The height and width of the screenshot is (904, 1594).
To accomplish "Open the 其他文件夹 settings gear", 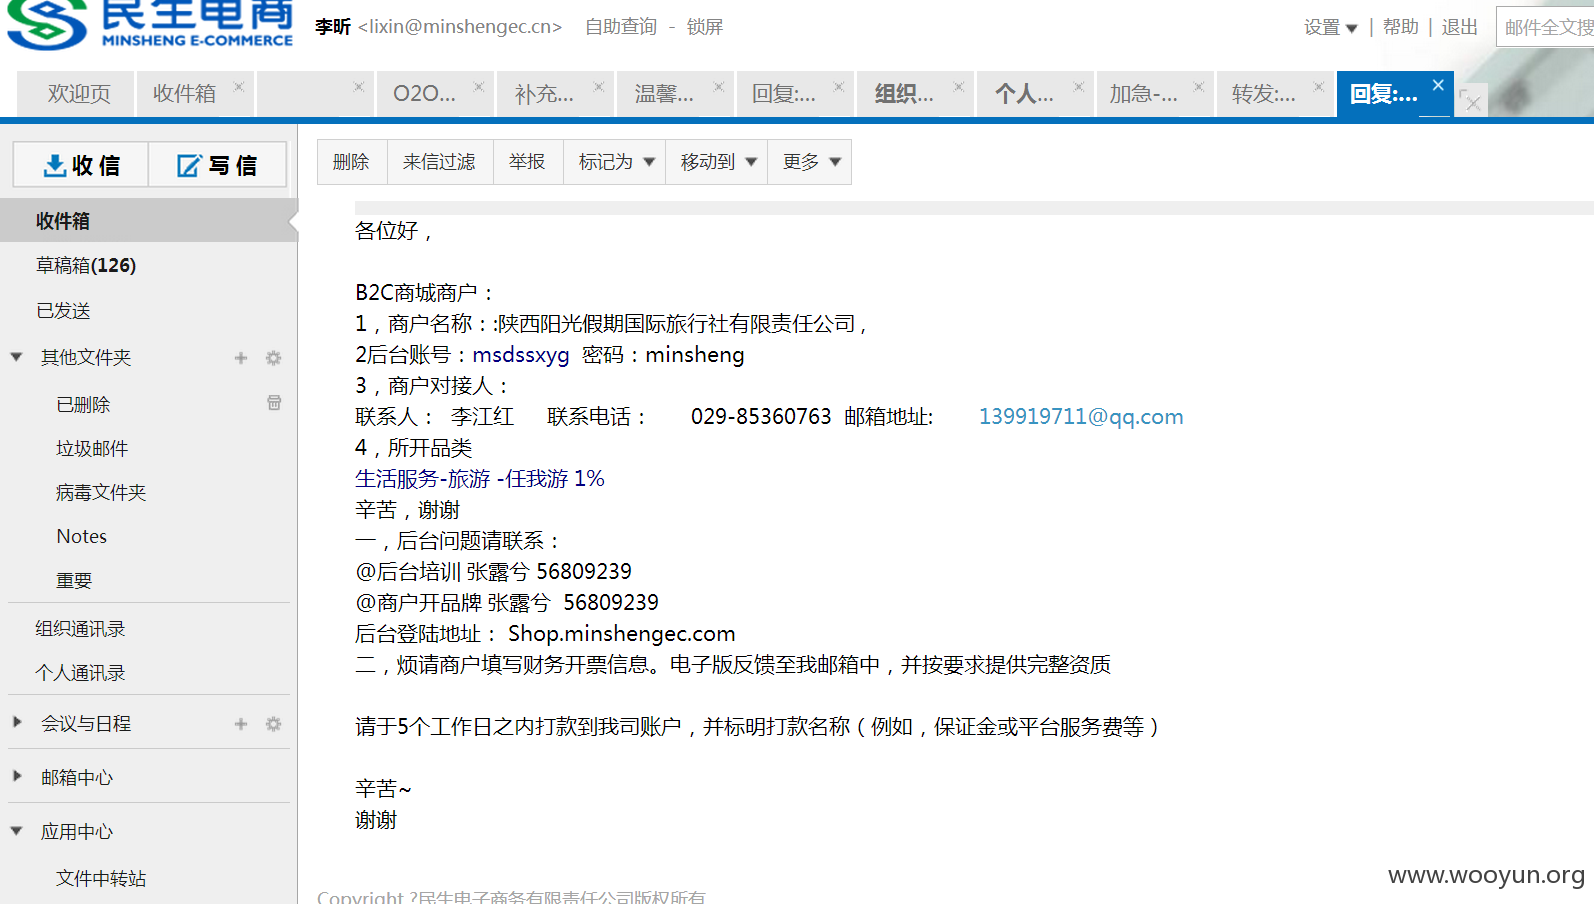I will pyautogui.click(x=273, y=358).
